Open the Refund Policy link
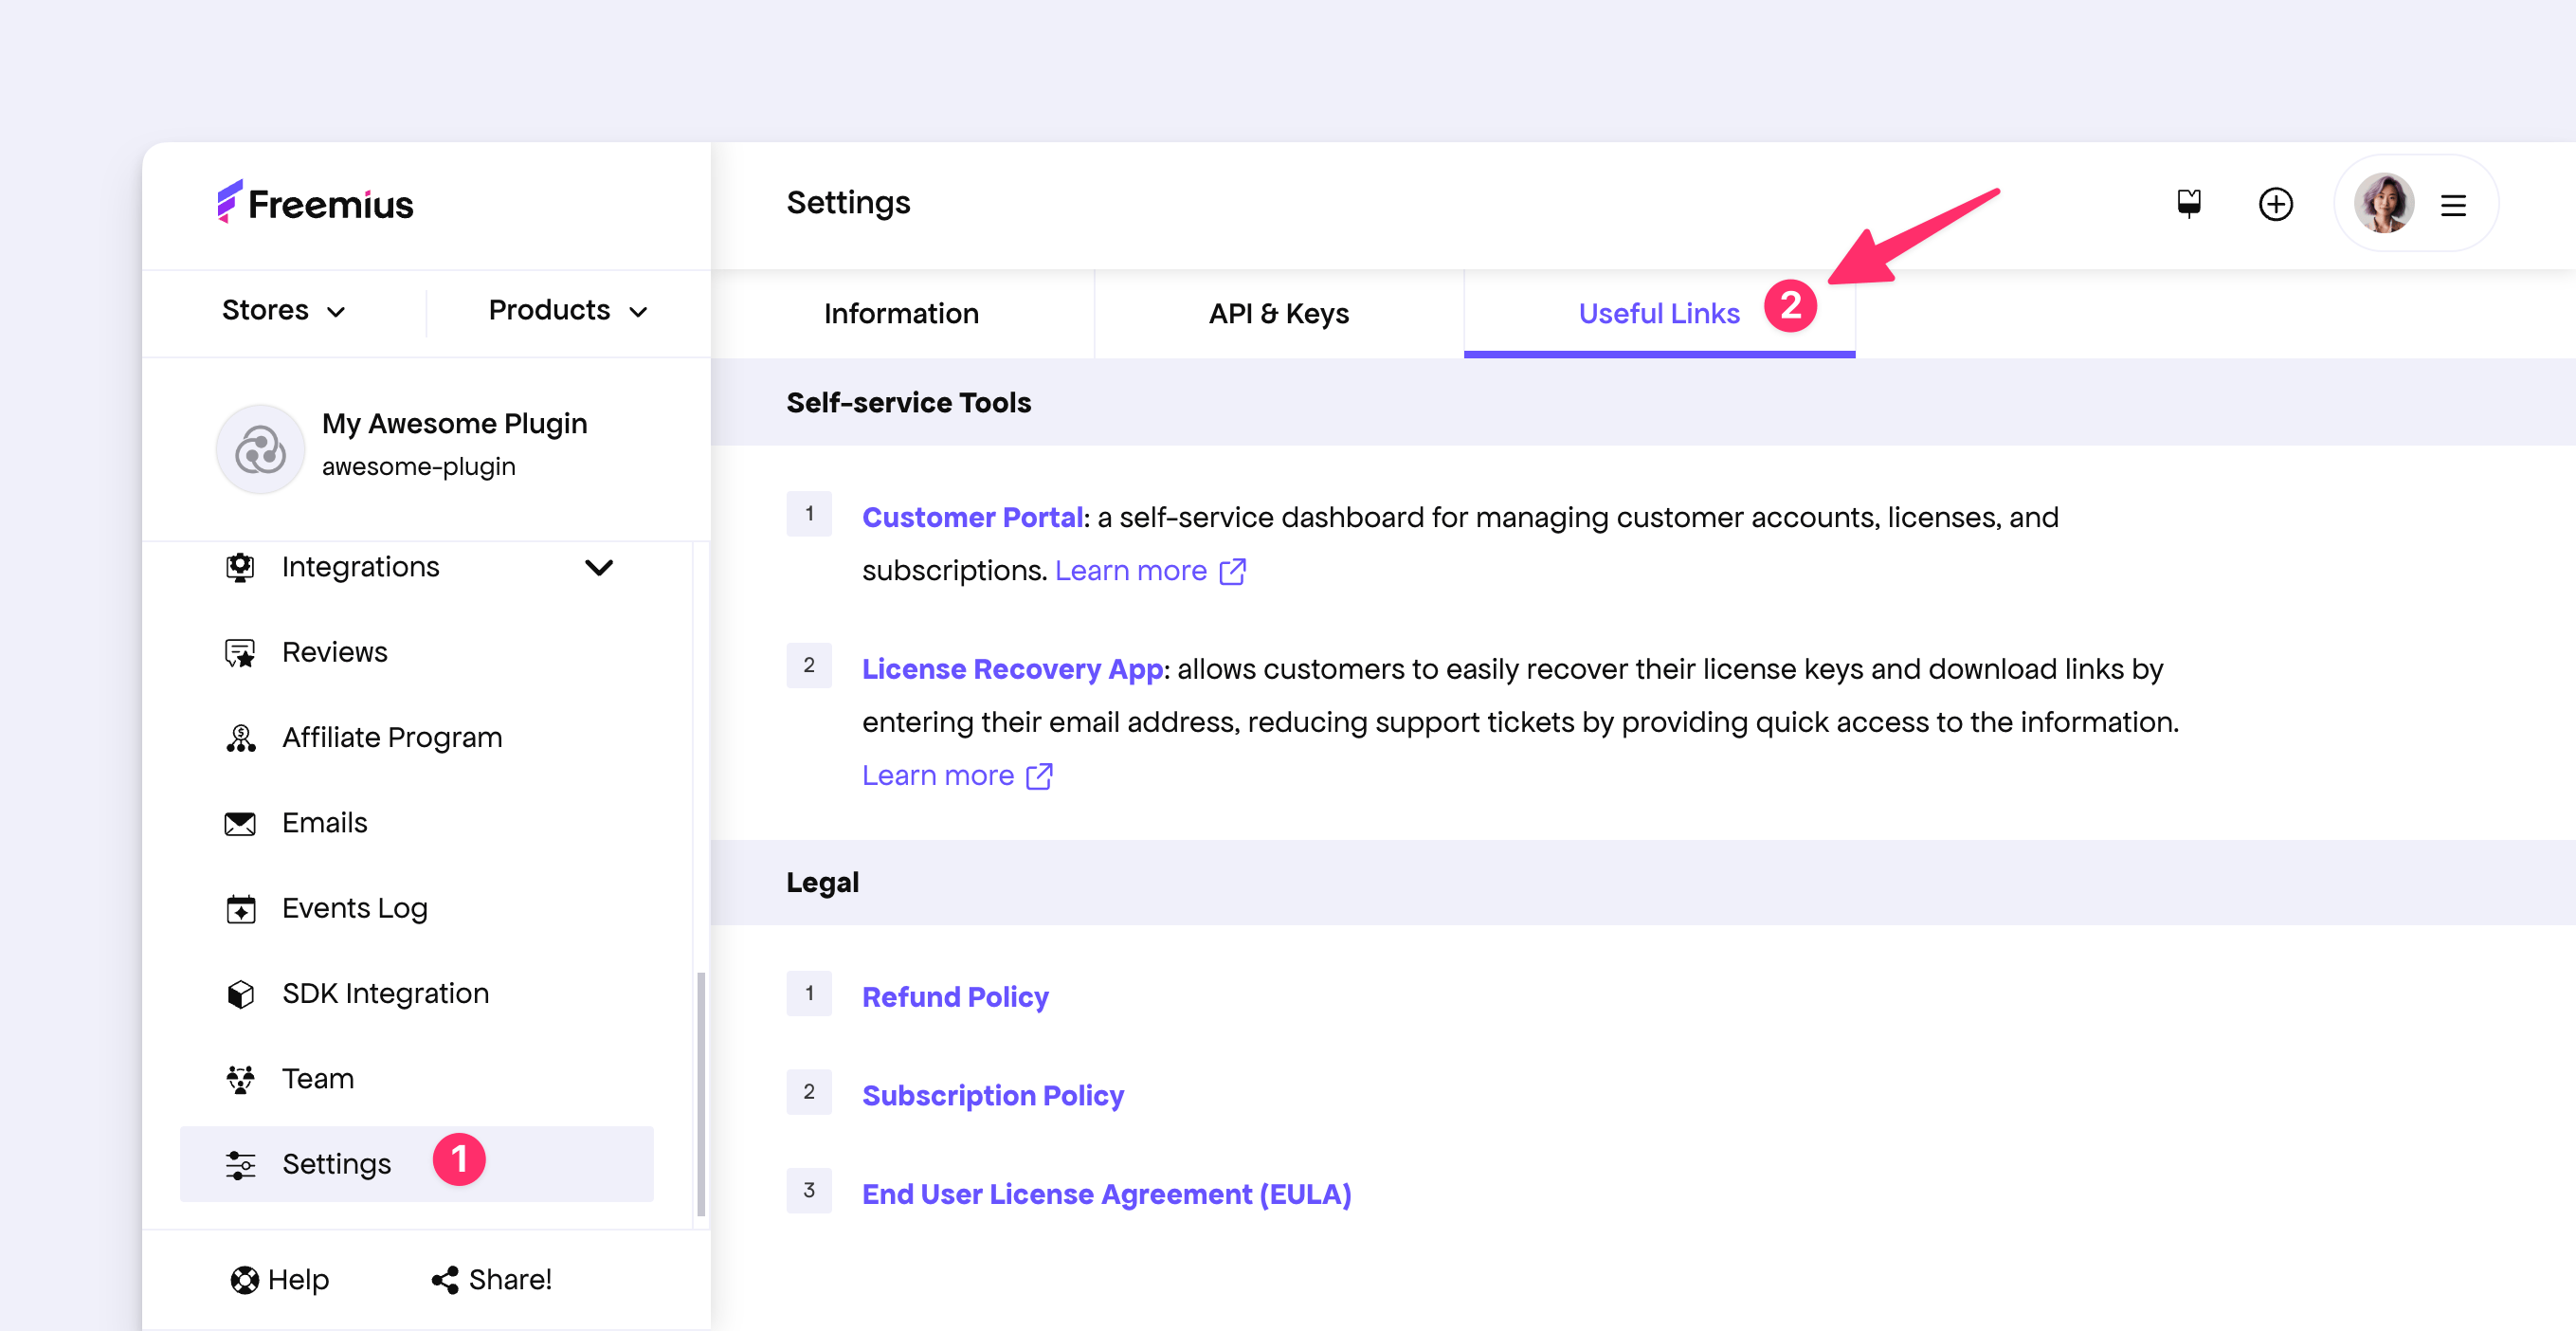 tap(955, 997)
